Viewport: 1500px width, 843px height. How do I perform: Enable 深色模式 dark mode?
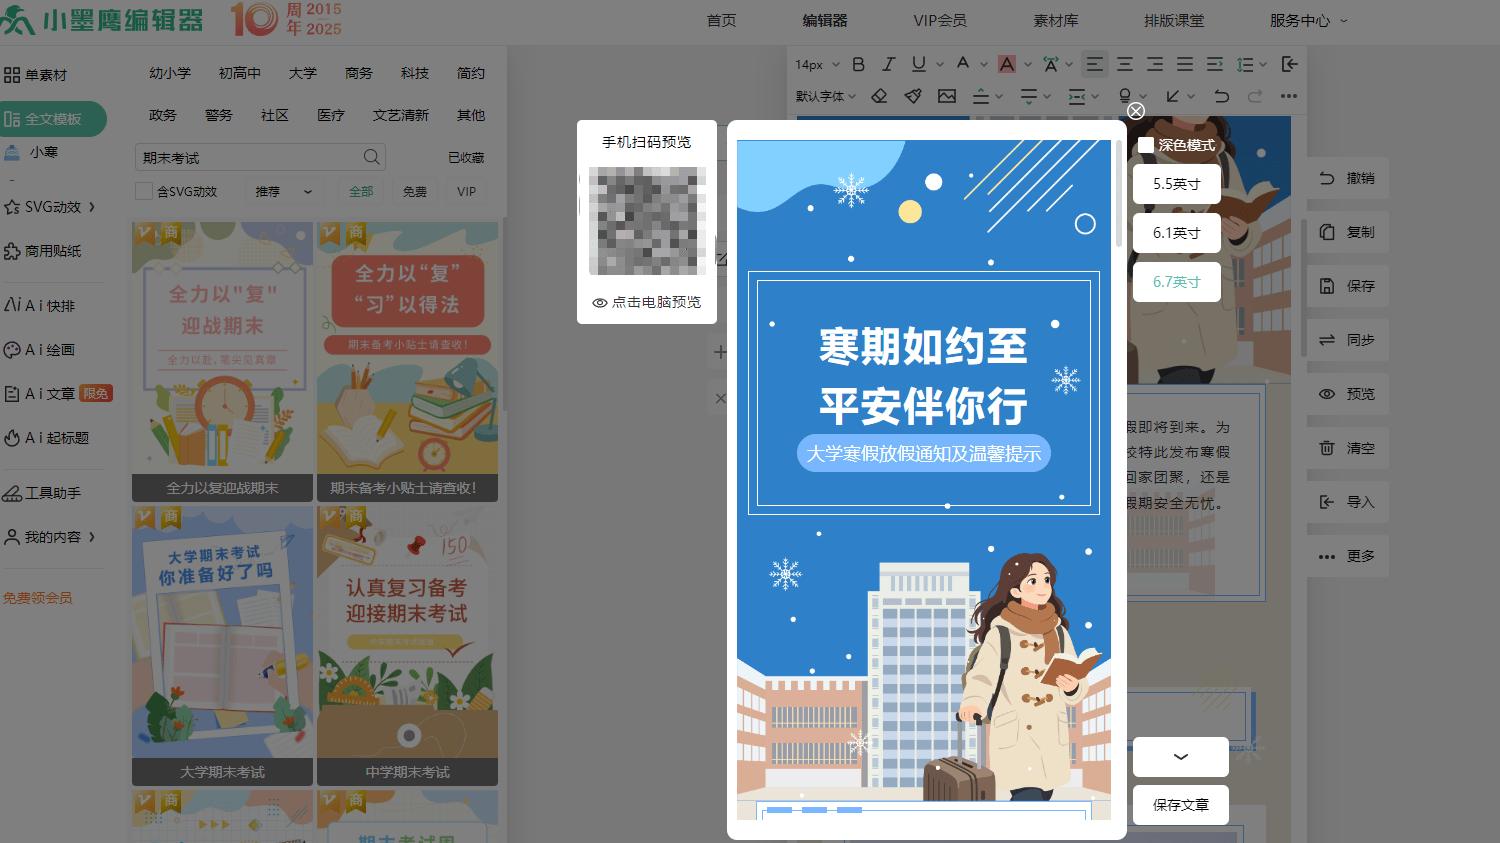[x=1145, y=145]
